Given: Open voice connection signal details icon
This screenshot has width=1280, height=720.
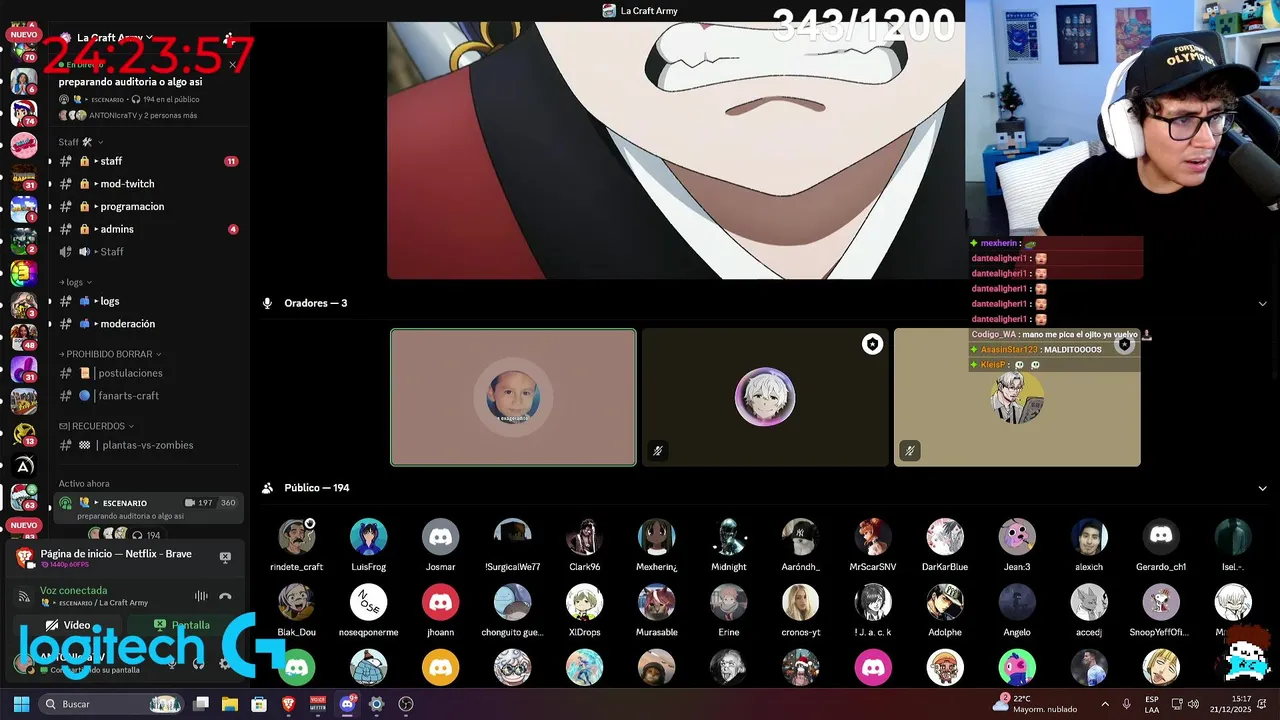Looking at the screenshot, I should pyautogui.click(x=24, y=596).
